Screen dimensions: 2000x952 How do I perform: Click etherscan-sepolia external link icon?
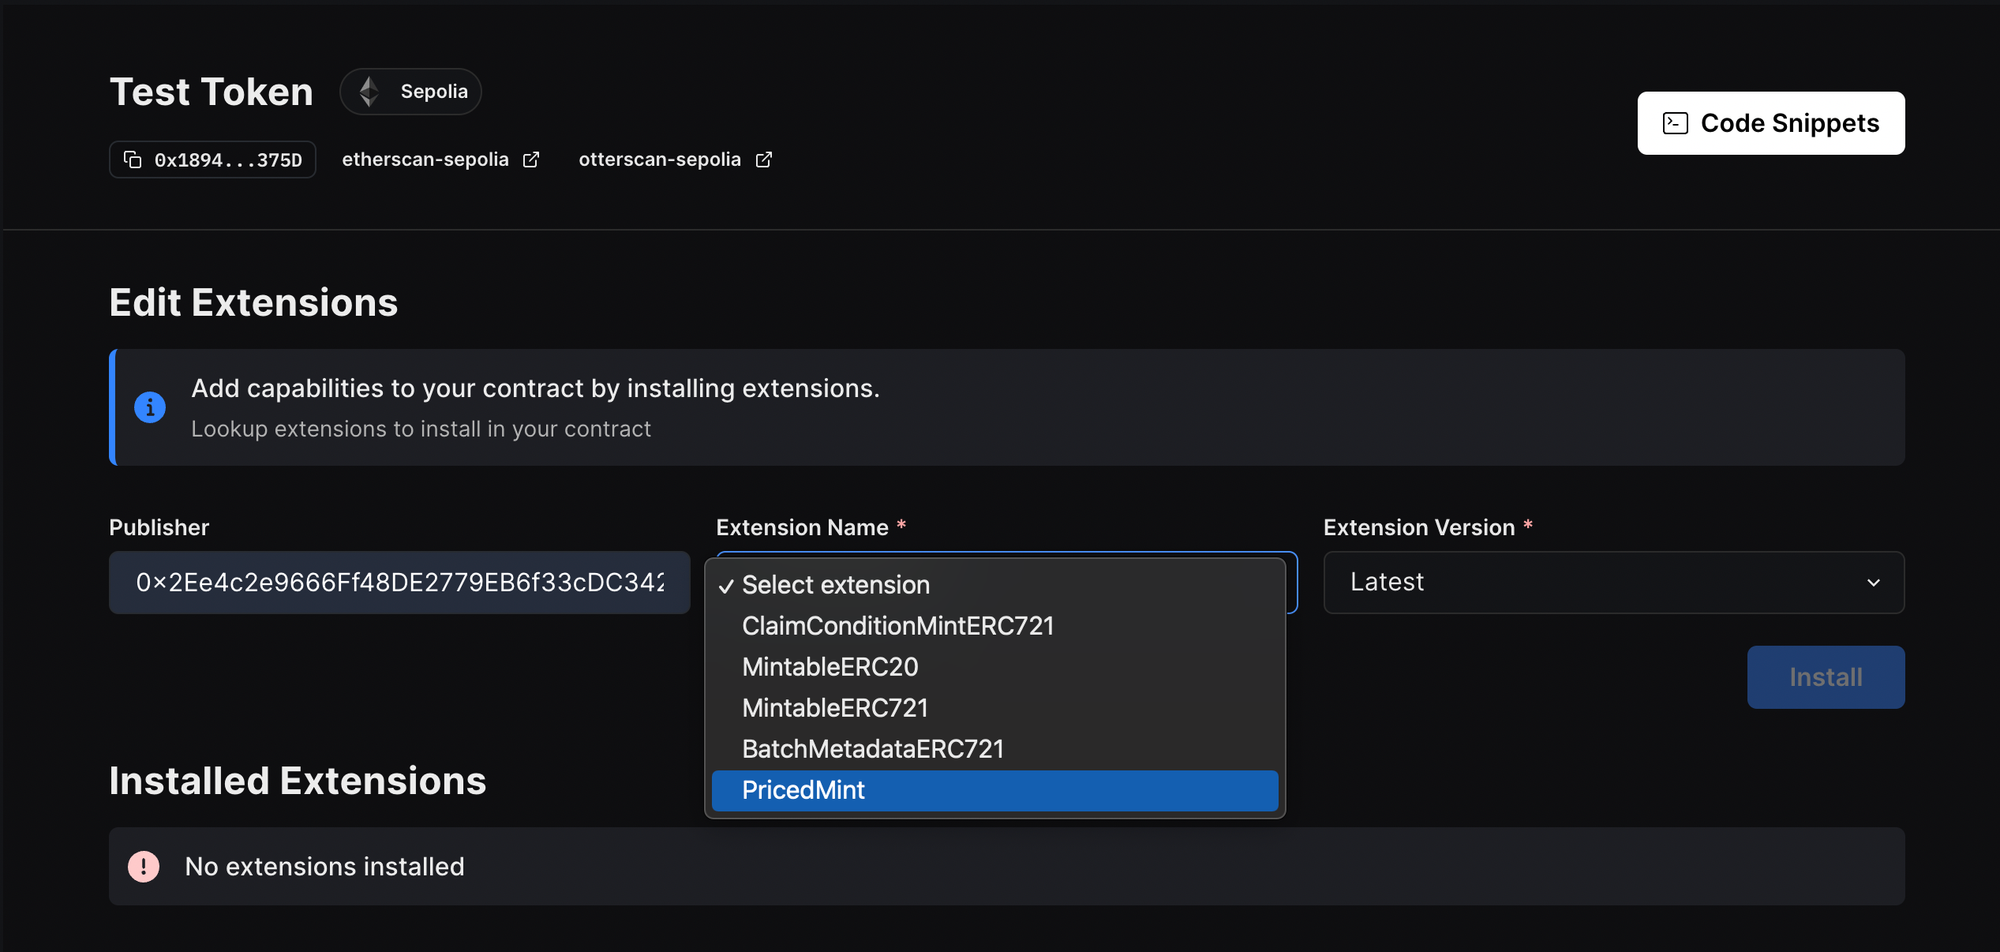(531, 160)
